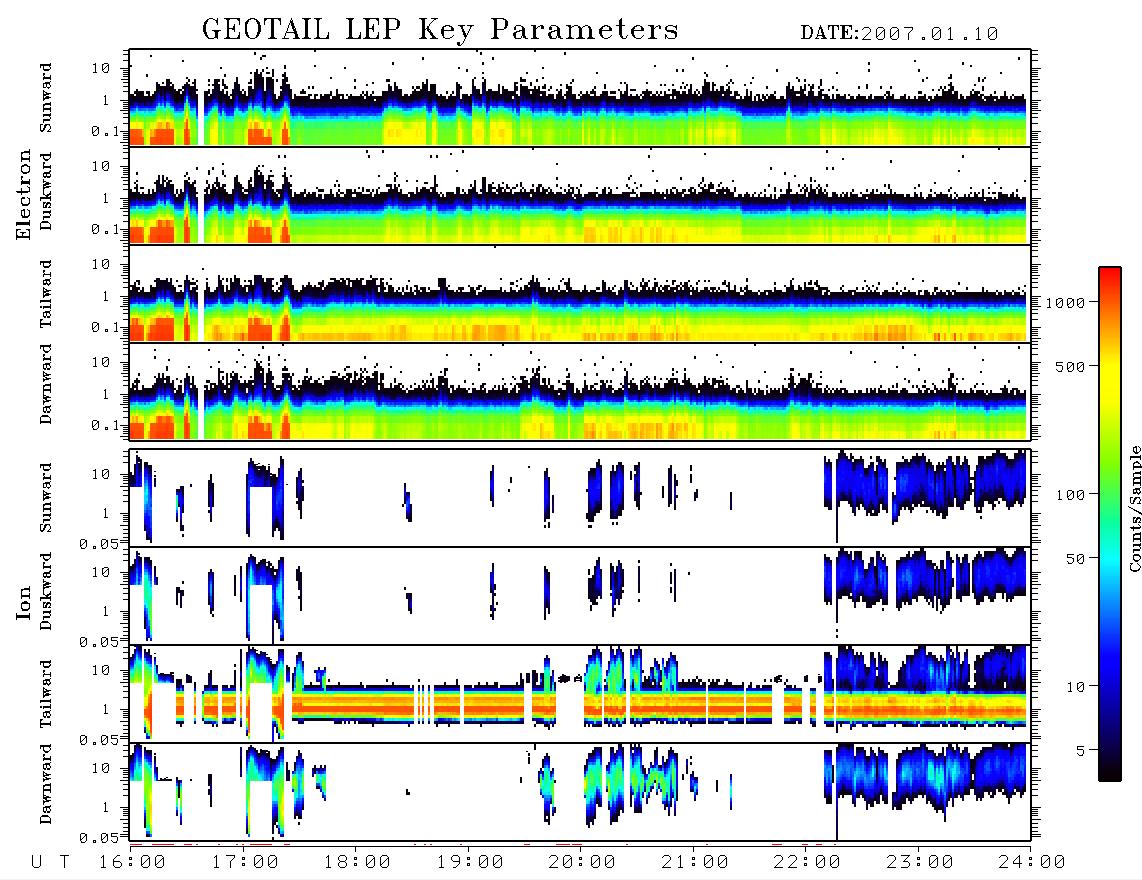The width and height of the screenshot is (1142, 880).
Task: Click the 20:00 time axis label
Action: [582, 862]
